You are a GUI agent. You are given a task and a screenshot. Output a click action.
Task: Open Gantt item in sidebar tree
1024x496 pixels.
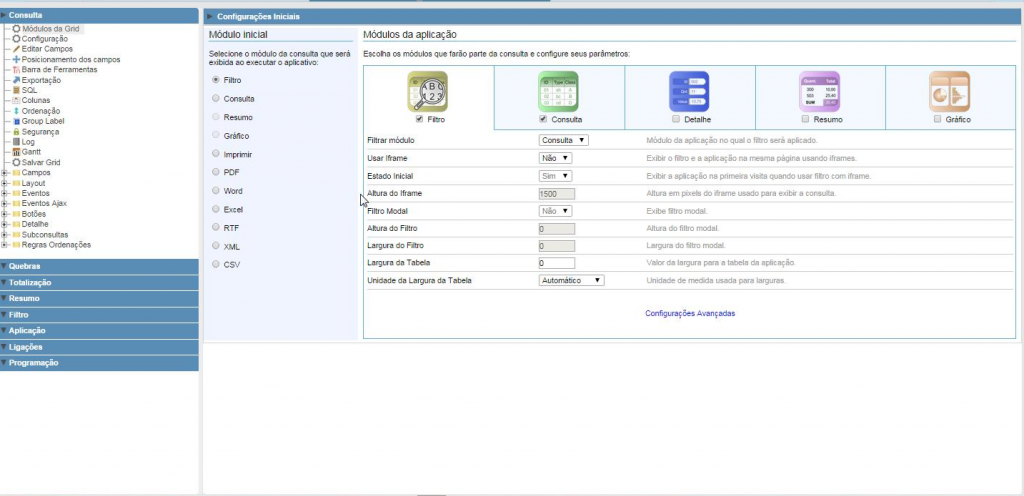tap(32, 152)
